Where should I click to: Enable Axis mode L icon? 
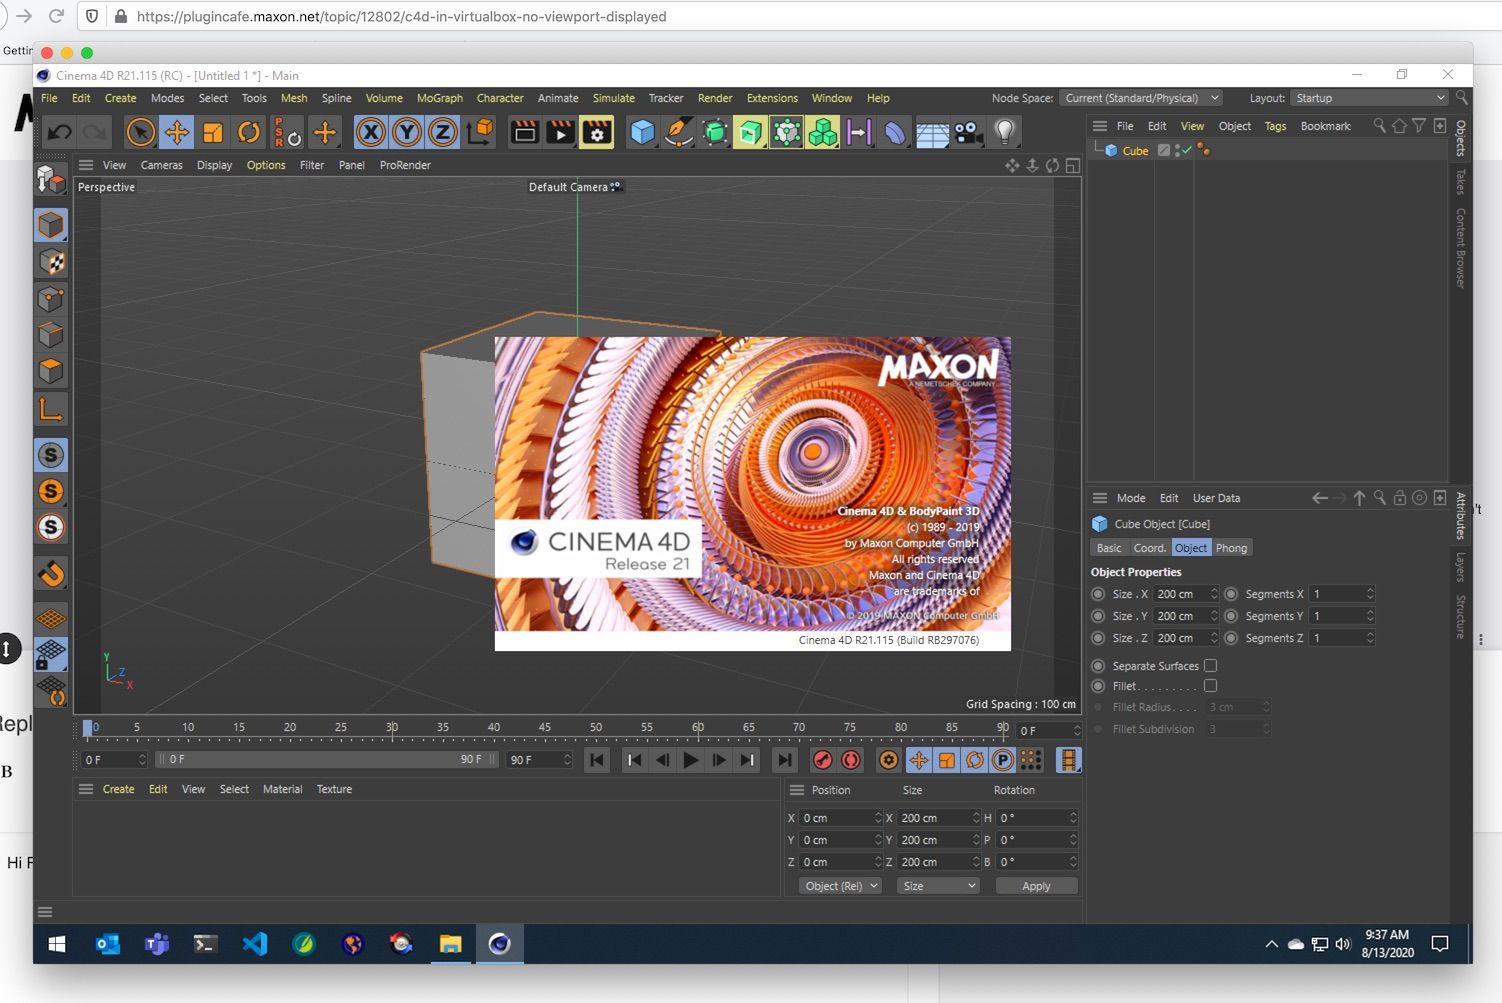point(51,408)
